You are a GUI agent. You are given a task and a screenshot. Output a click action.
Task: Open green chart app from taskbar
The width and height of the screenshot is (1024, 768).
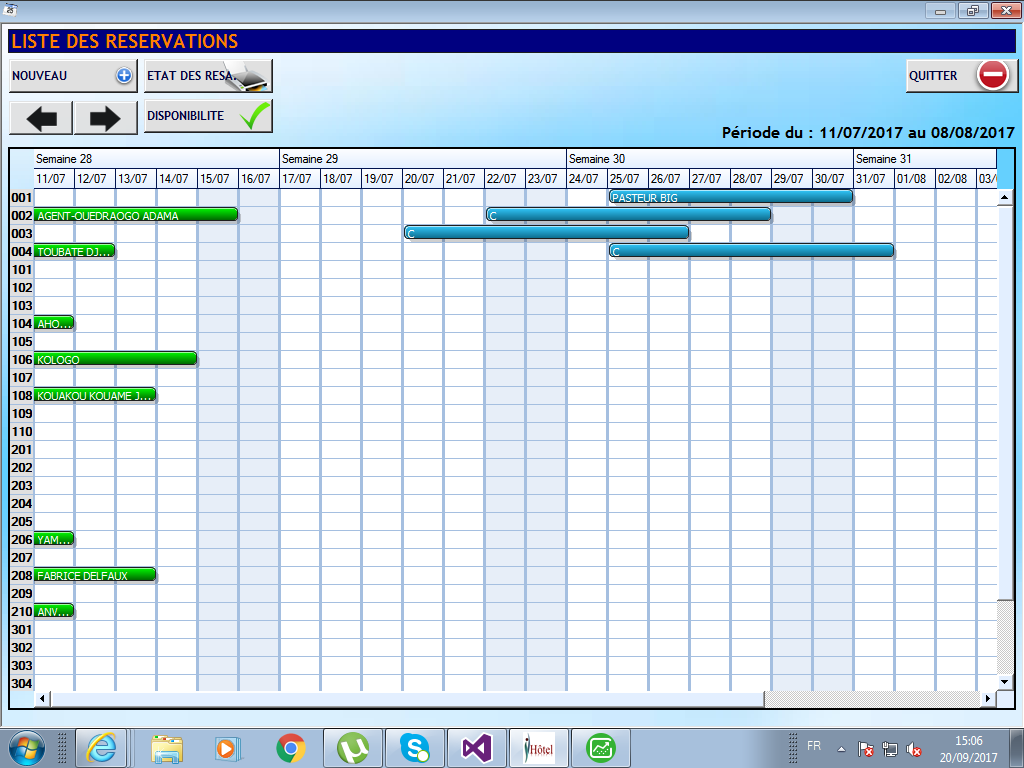pos(601,748)
